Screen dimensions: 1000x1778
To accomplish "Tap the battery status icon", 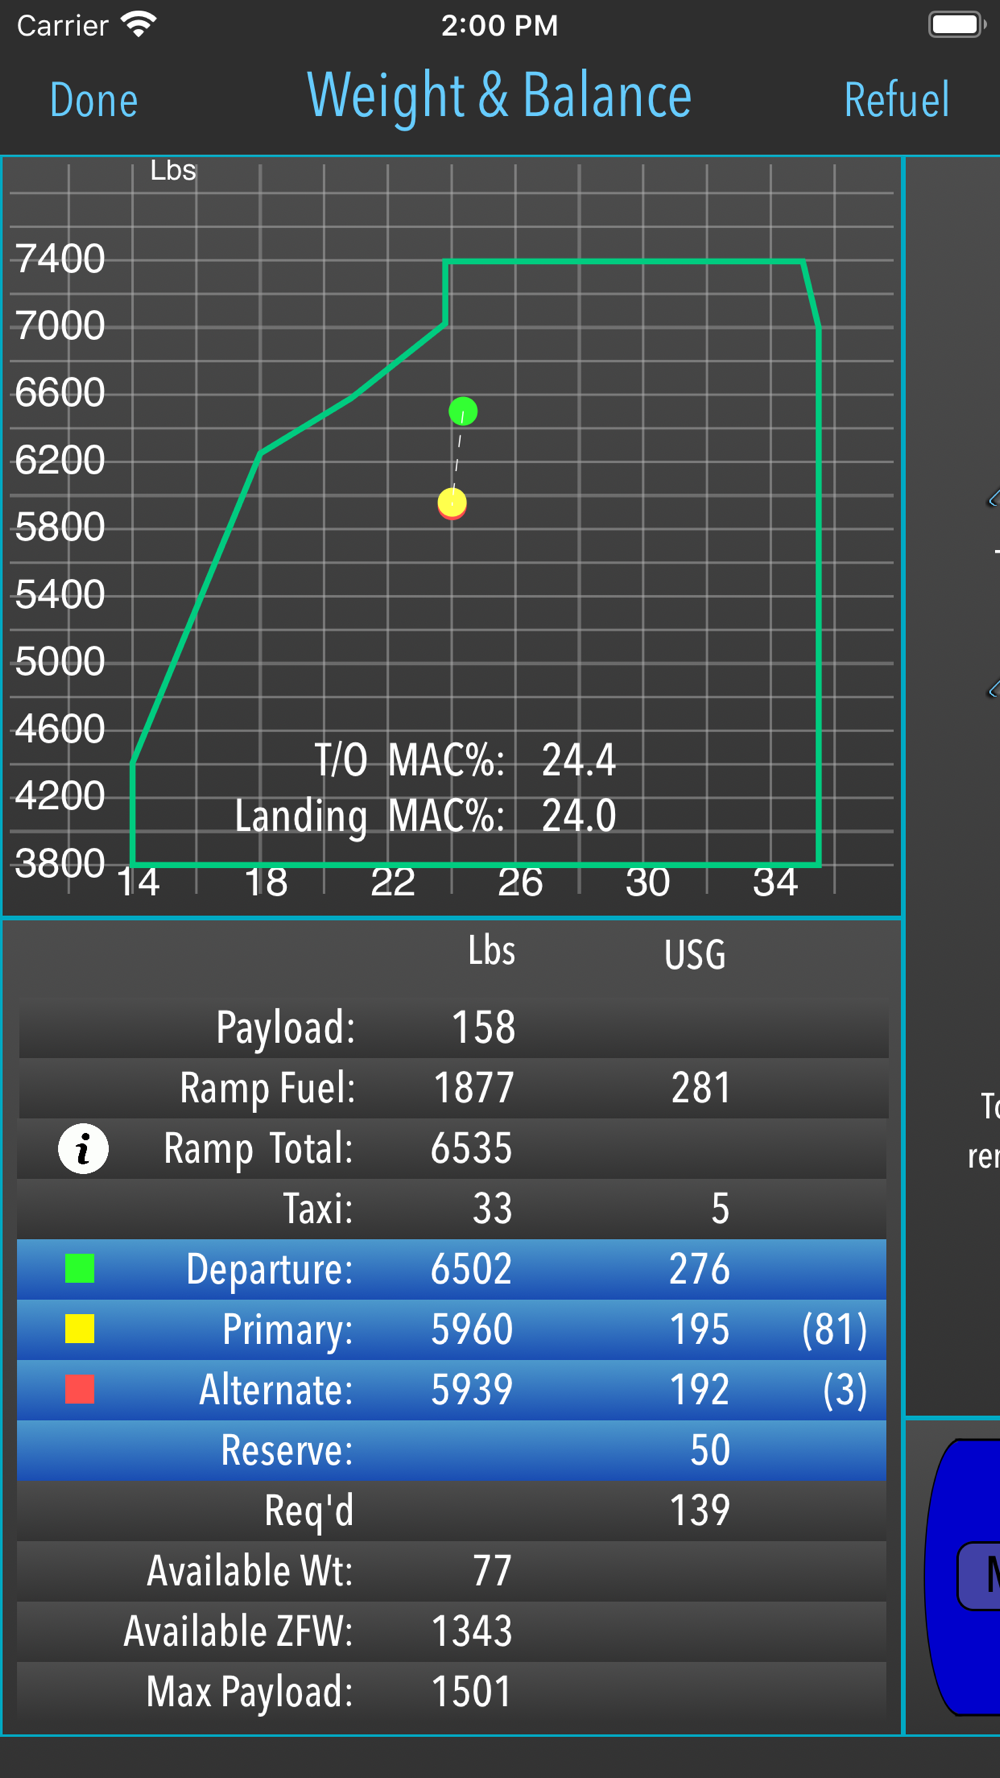I will [x=956, y=25].
